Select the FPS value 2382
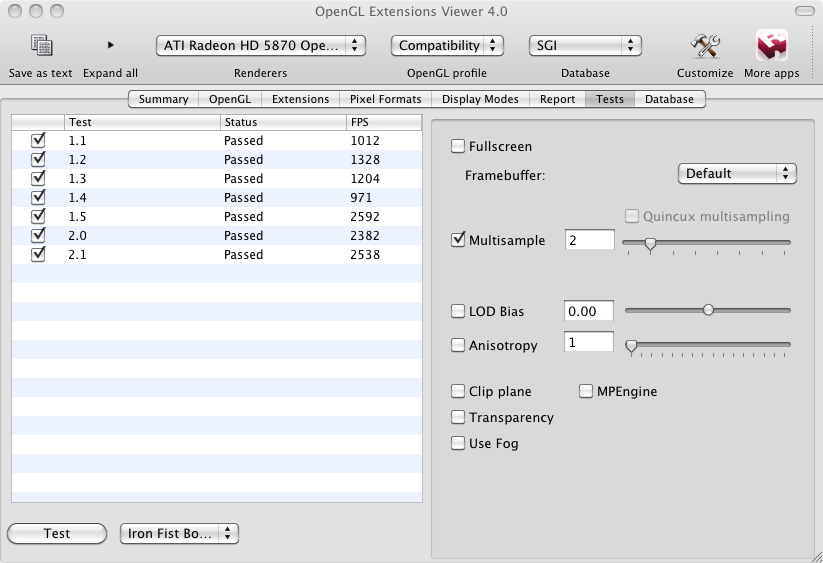Screen dimensions: 823x563 (x=365, y=235)
